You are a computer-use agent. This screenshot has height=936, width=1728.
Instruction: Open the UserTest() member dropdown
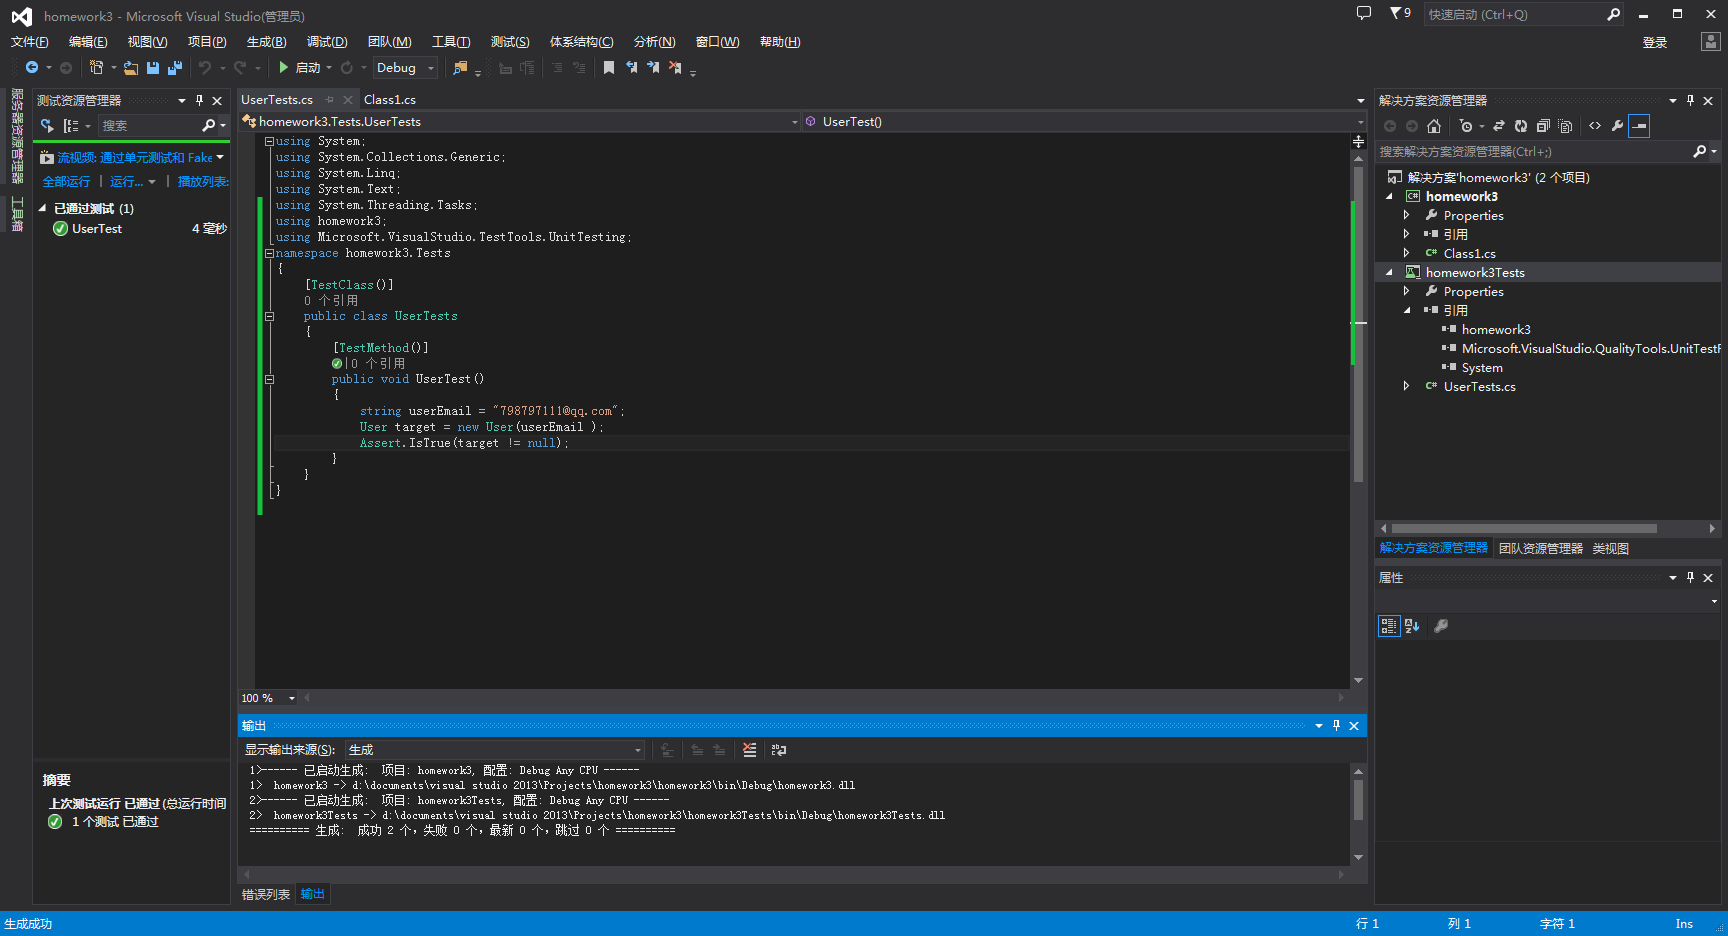(x=1084, y=122)
